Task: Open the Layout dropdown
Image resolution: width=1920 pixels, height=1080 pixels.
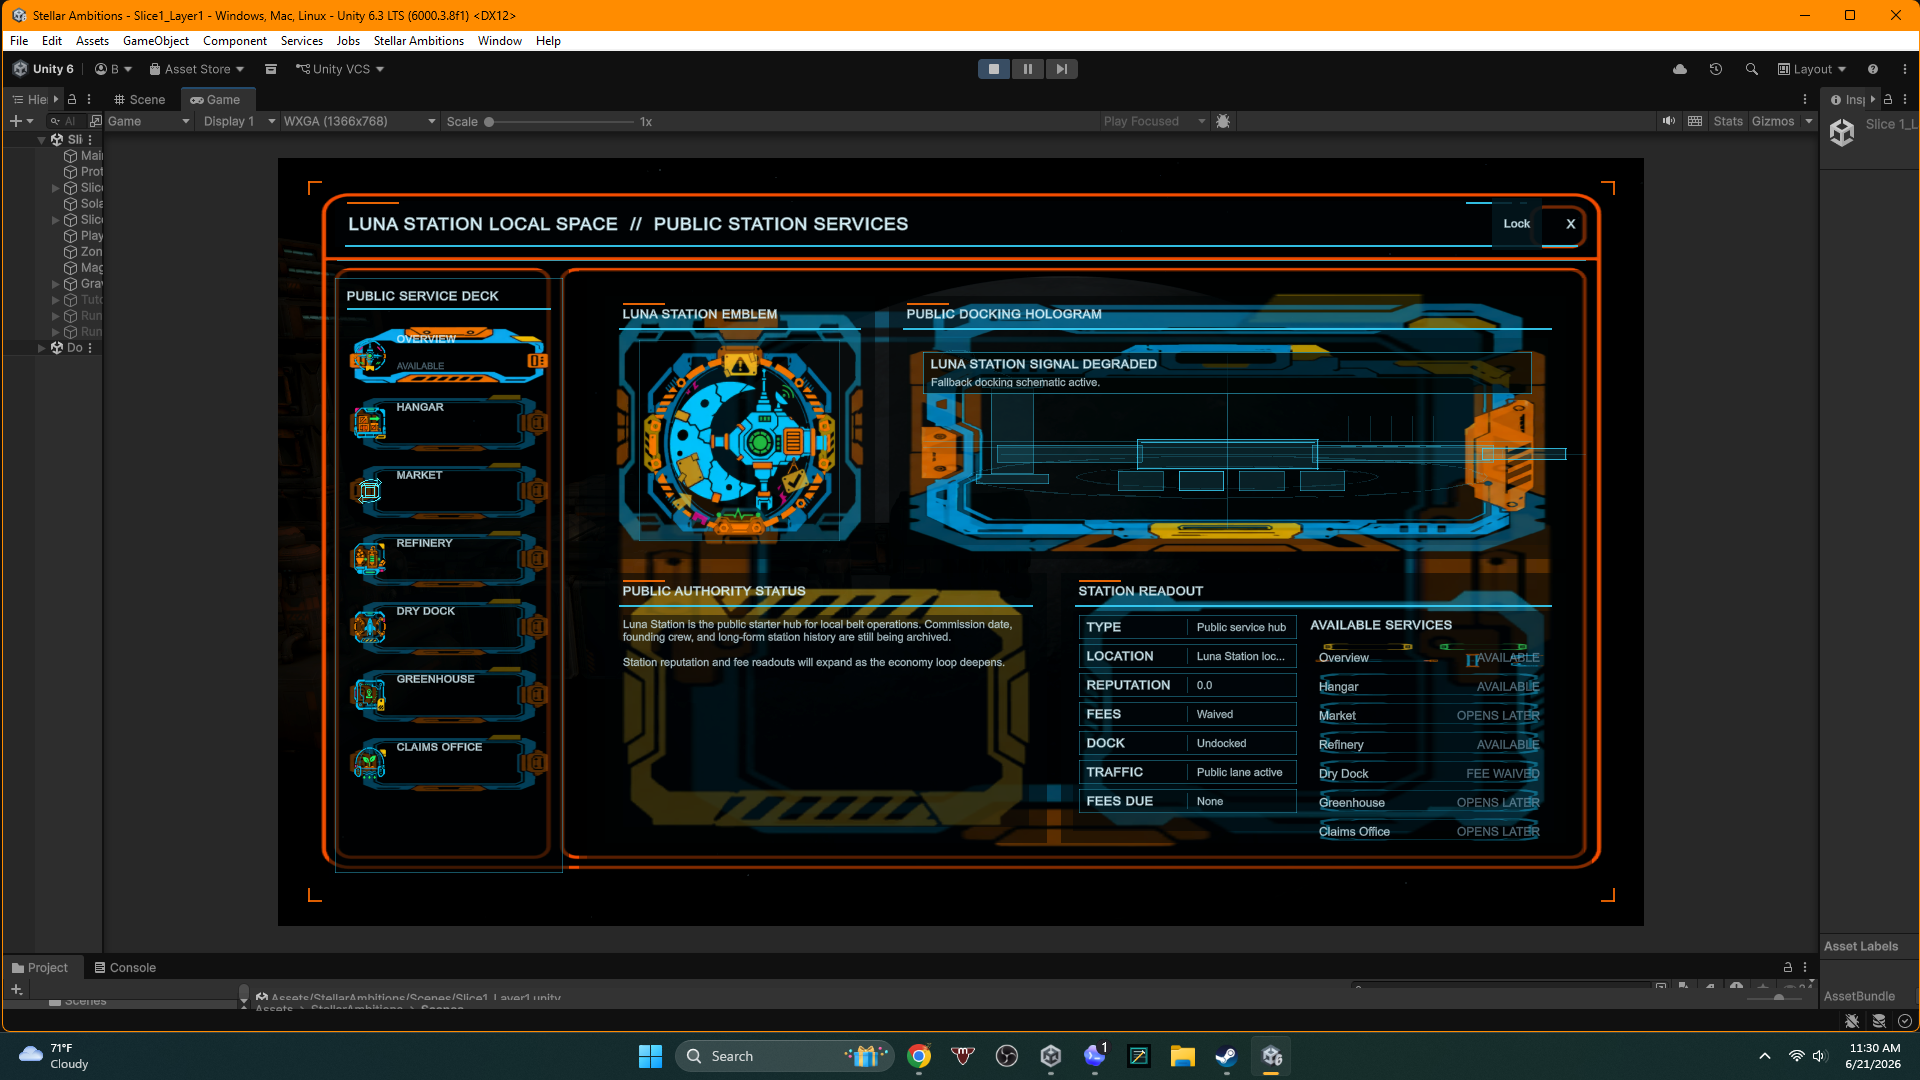Action: (1812, 69)
